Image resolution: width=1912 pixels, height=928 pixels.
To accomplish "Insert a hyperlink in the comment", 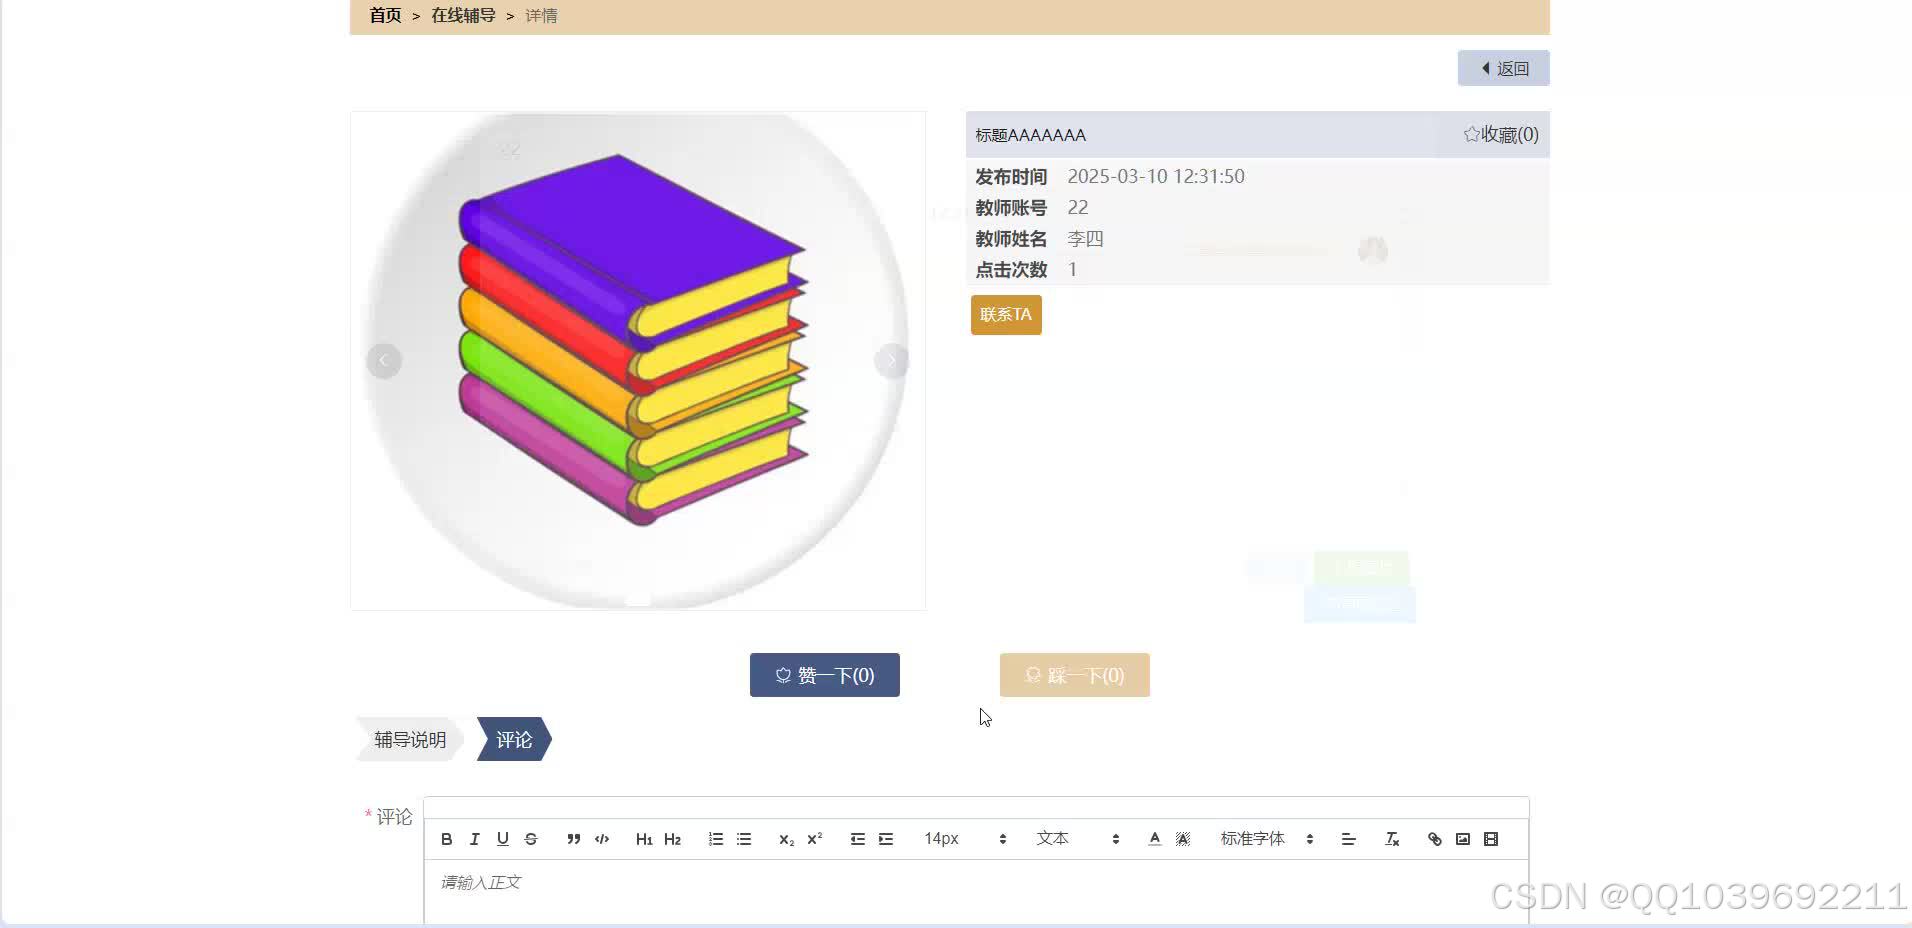I will click(1435, 839).
